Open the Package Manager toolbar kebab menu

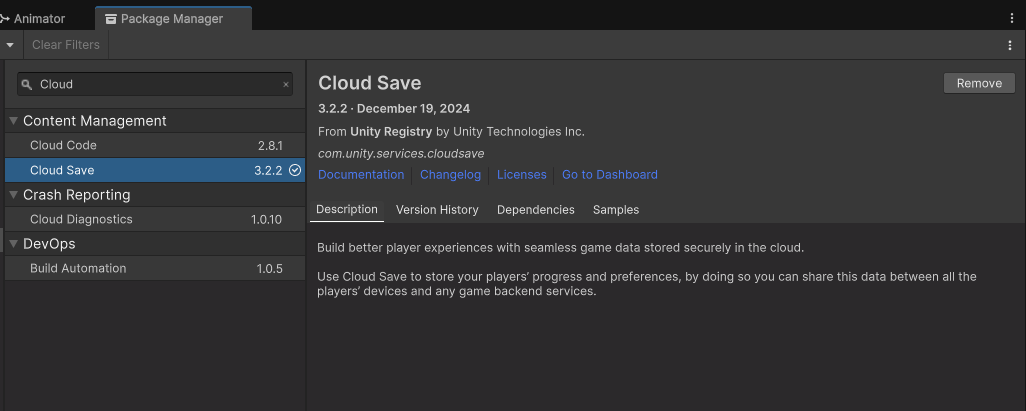point(1010,45)
